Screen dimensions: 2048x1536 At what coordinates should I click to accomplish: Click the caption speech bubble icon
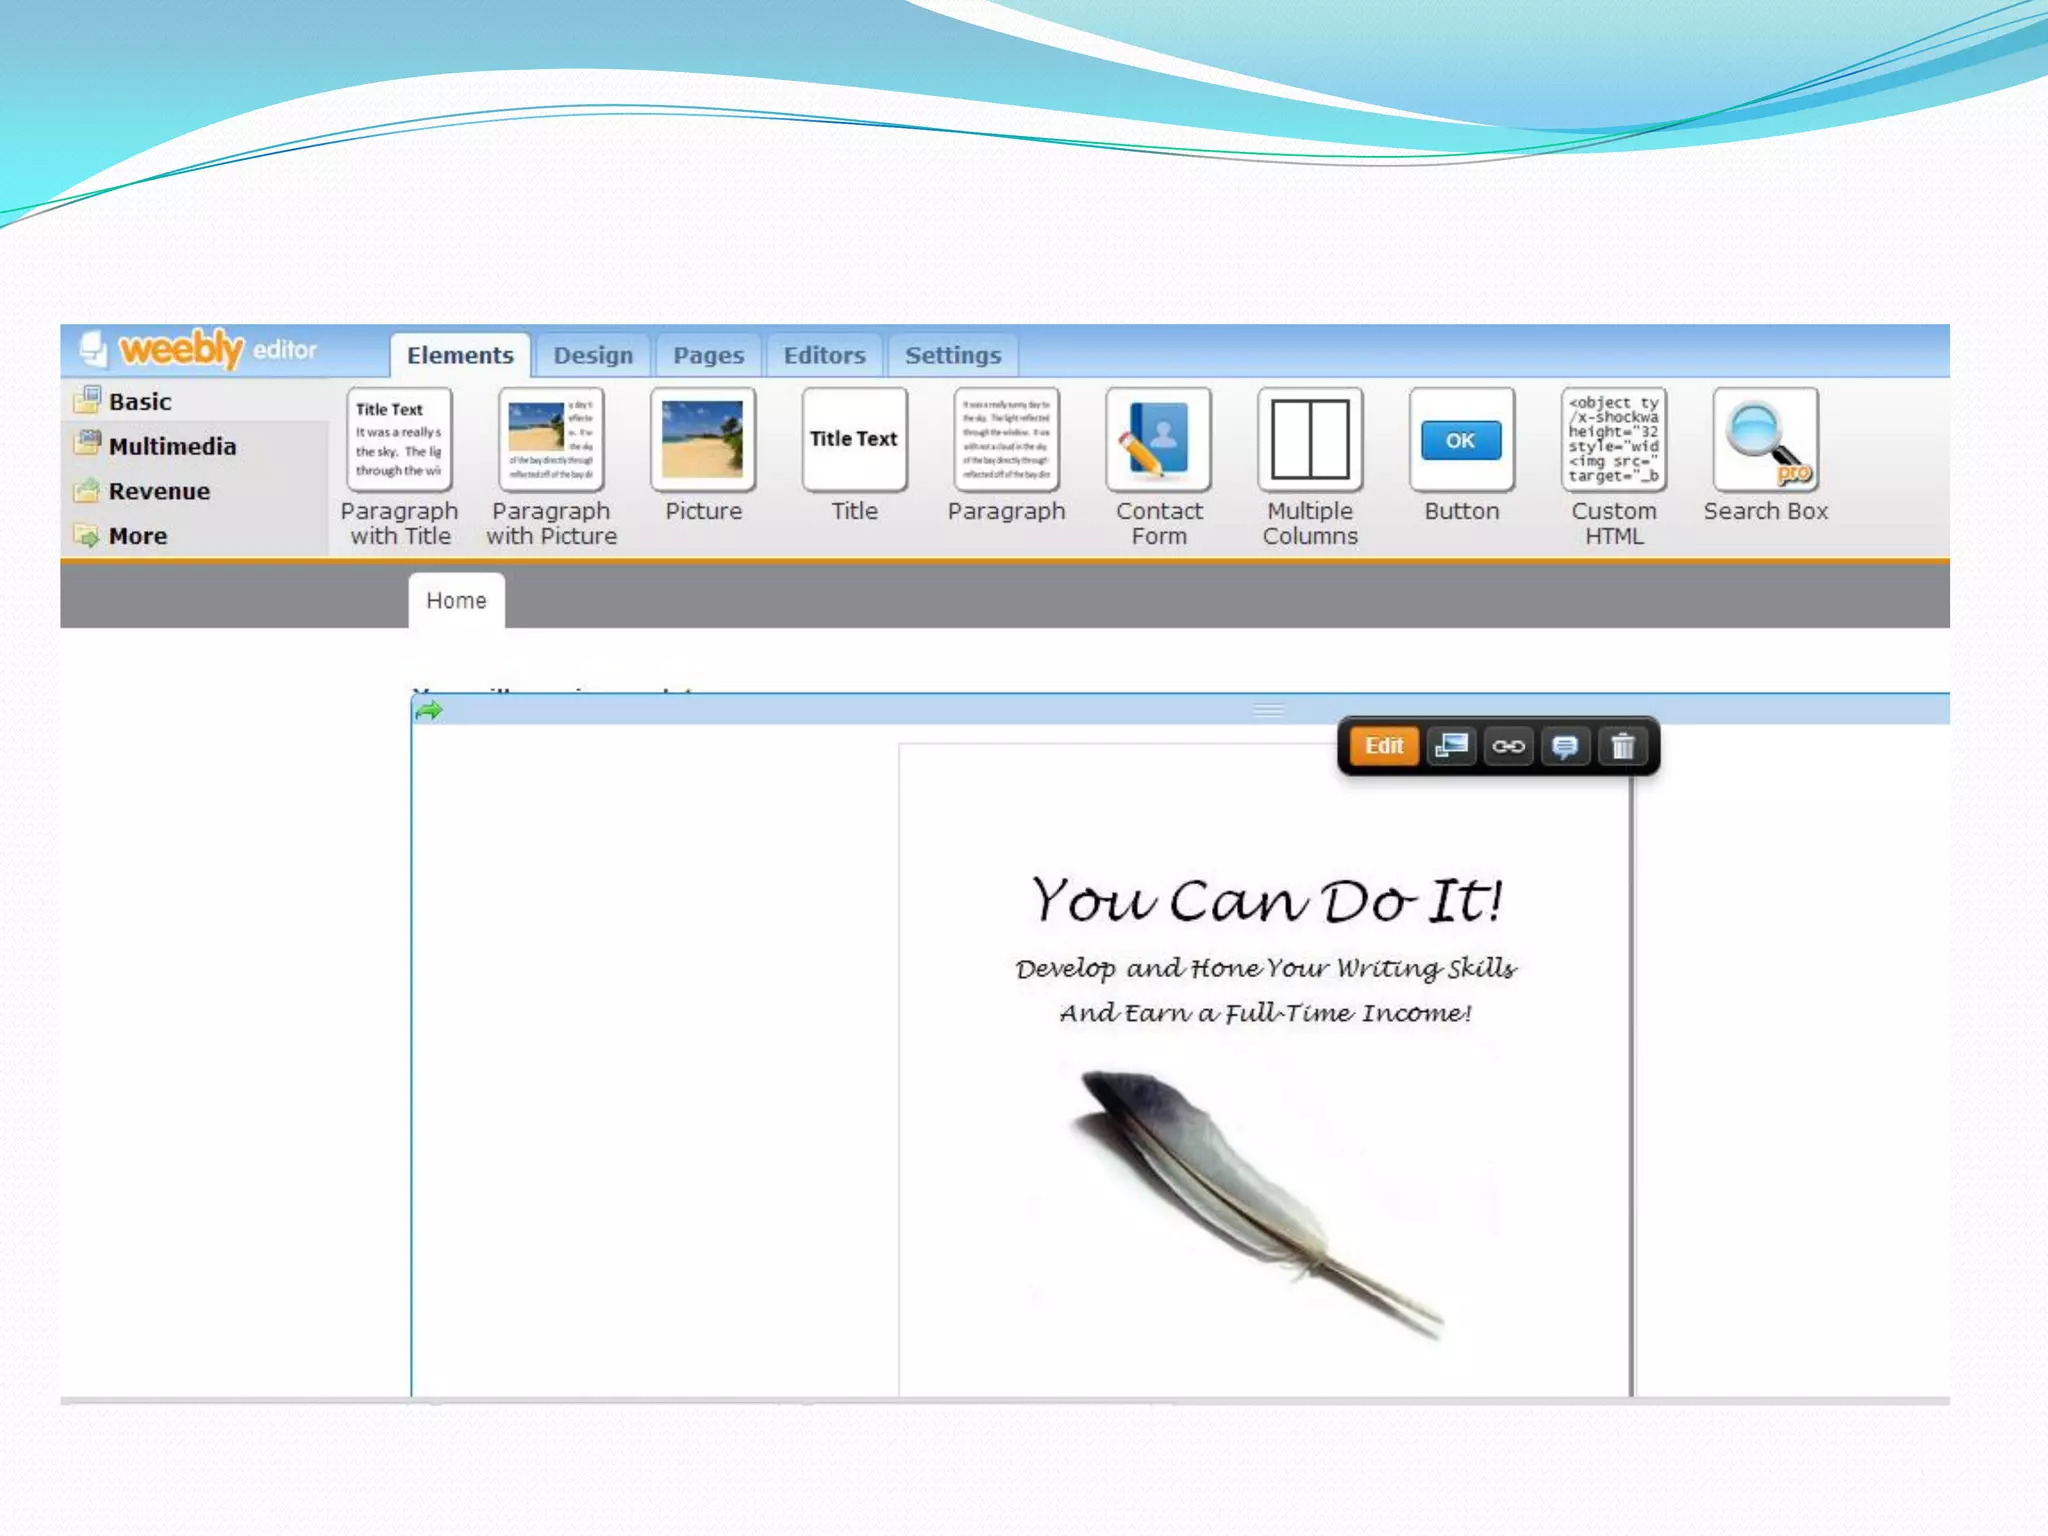1565,746
